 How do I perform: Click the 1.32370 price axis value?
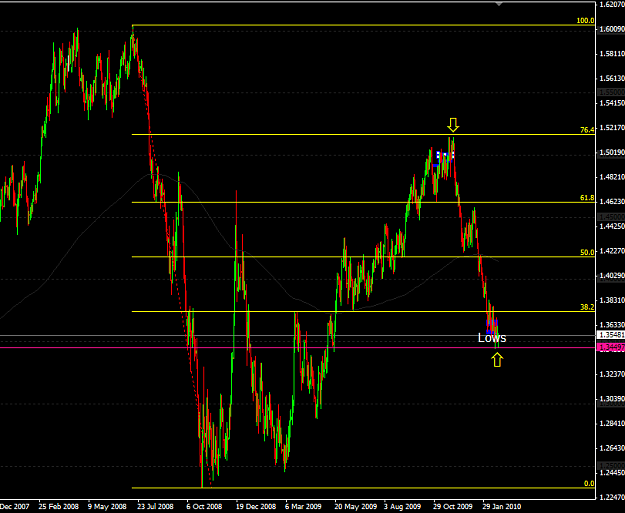pyautogui.click(x=612, y=374)
